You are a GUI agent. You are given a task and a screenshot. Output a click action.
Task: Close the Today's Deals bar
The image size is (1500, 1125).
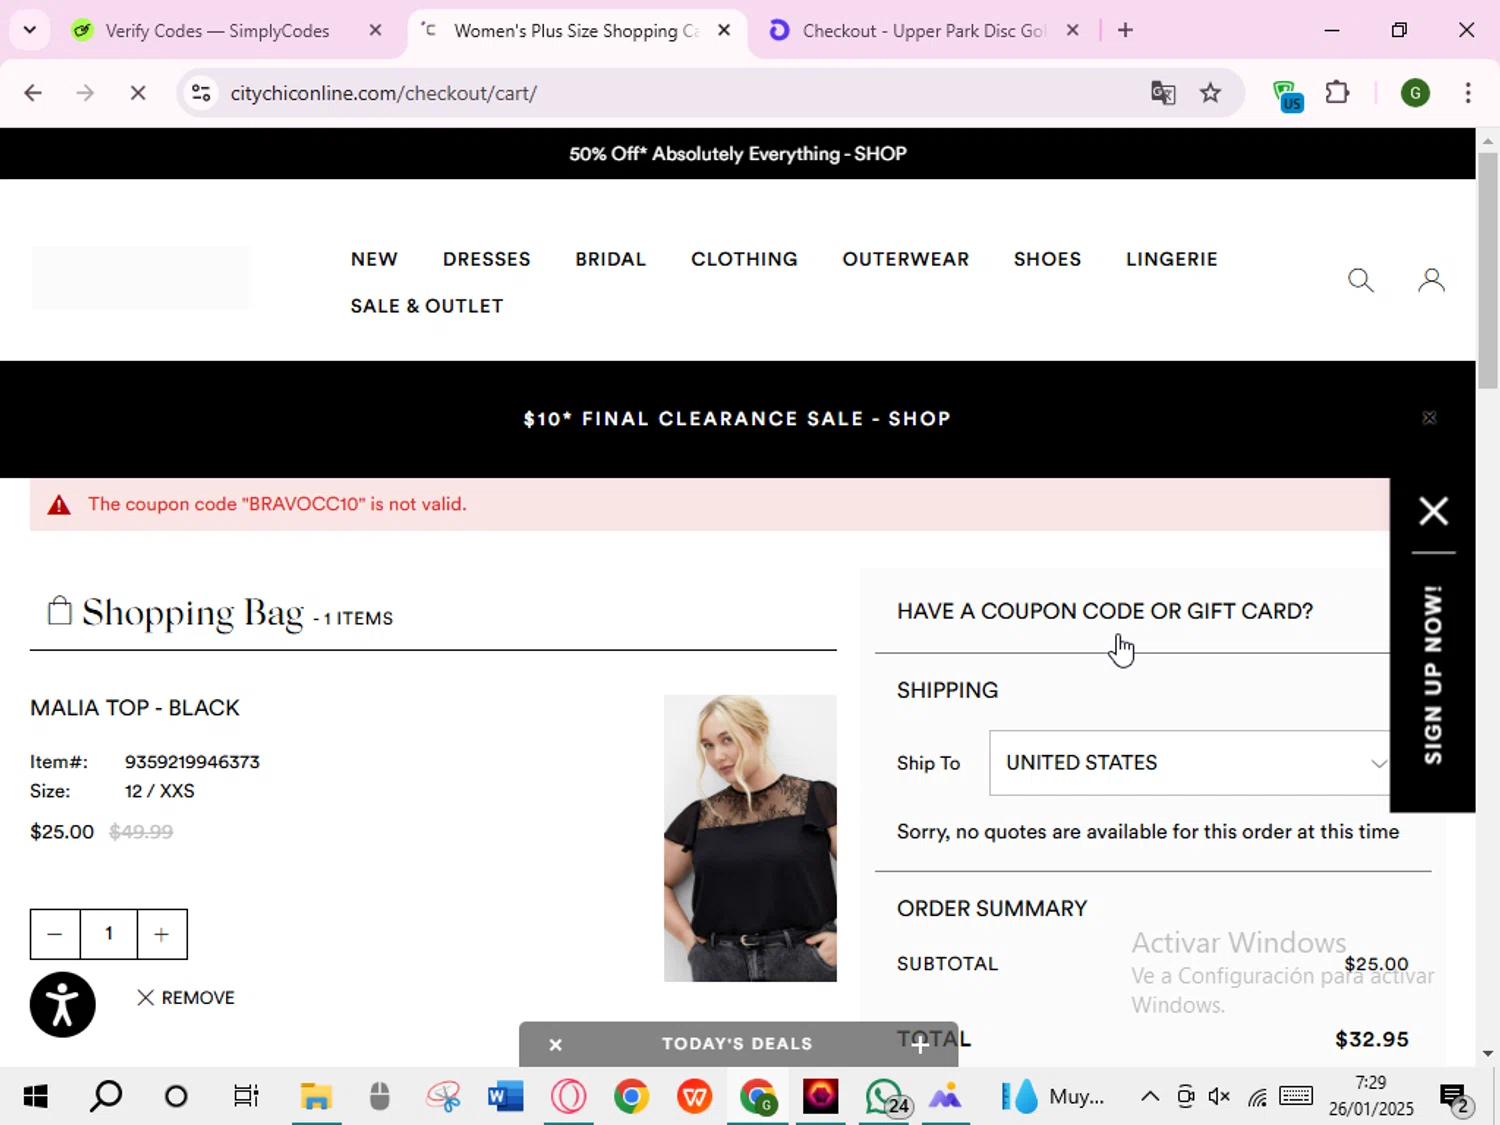coord(555,1044)
